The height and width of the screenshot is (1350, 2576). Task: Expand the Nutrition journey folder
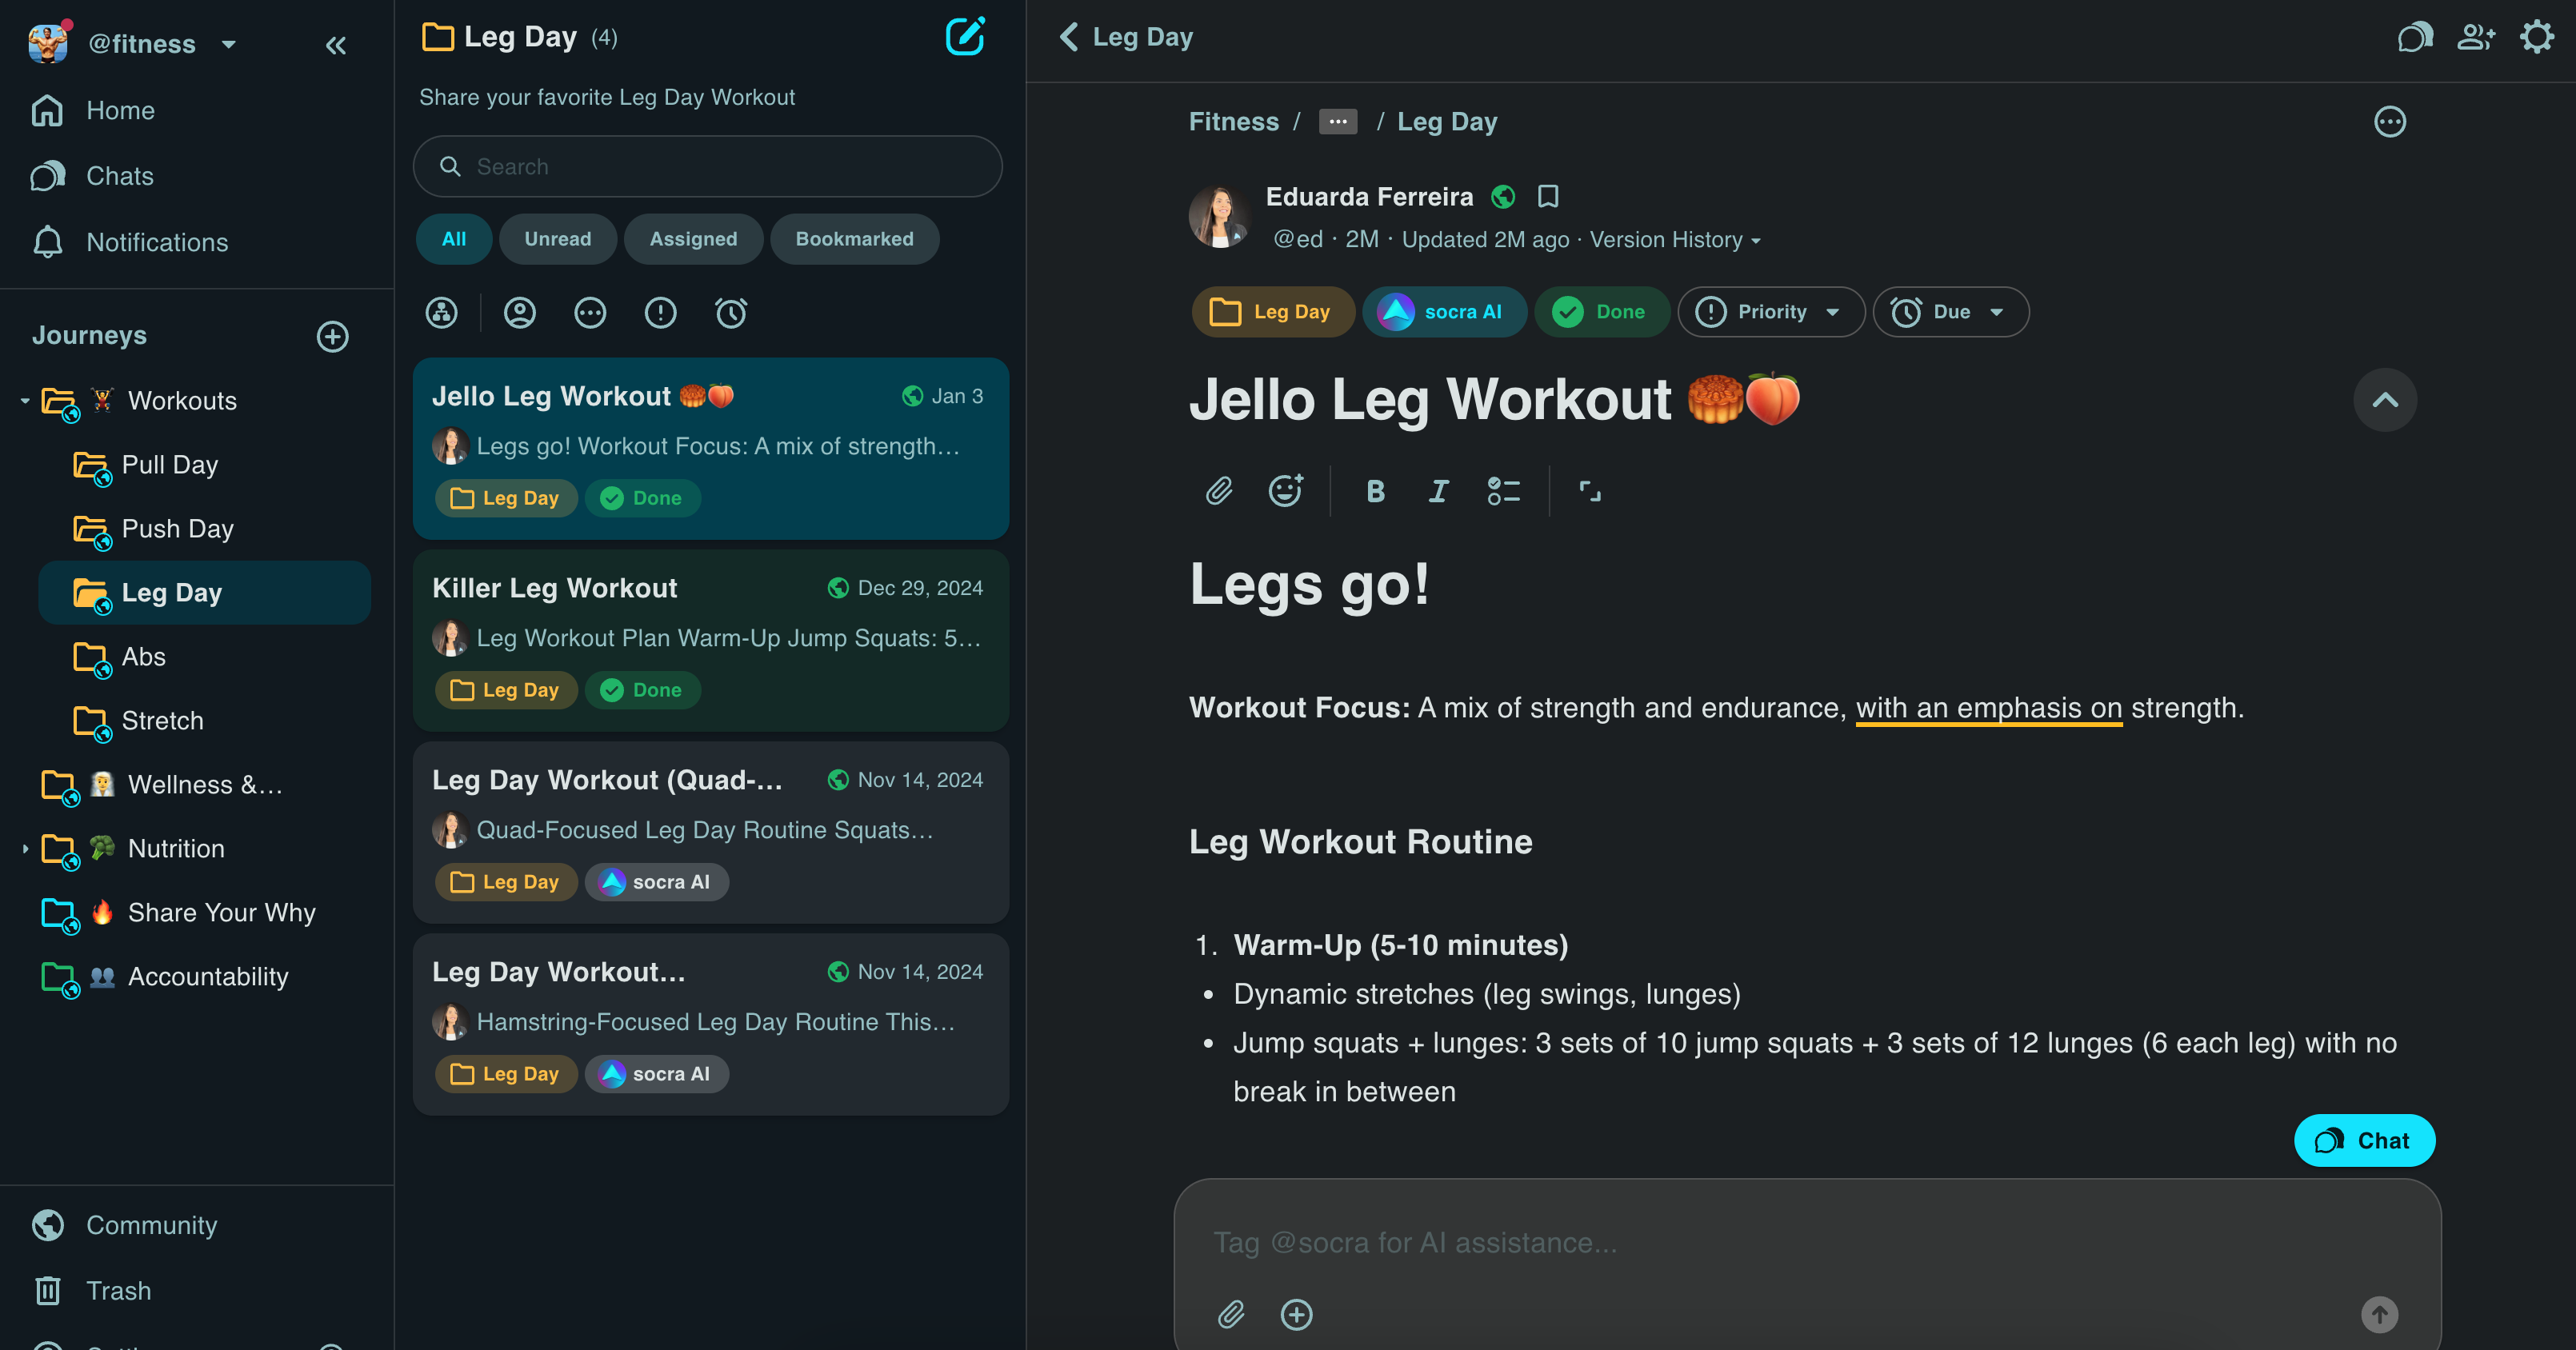pyautogui.click(x=25, y=848)
